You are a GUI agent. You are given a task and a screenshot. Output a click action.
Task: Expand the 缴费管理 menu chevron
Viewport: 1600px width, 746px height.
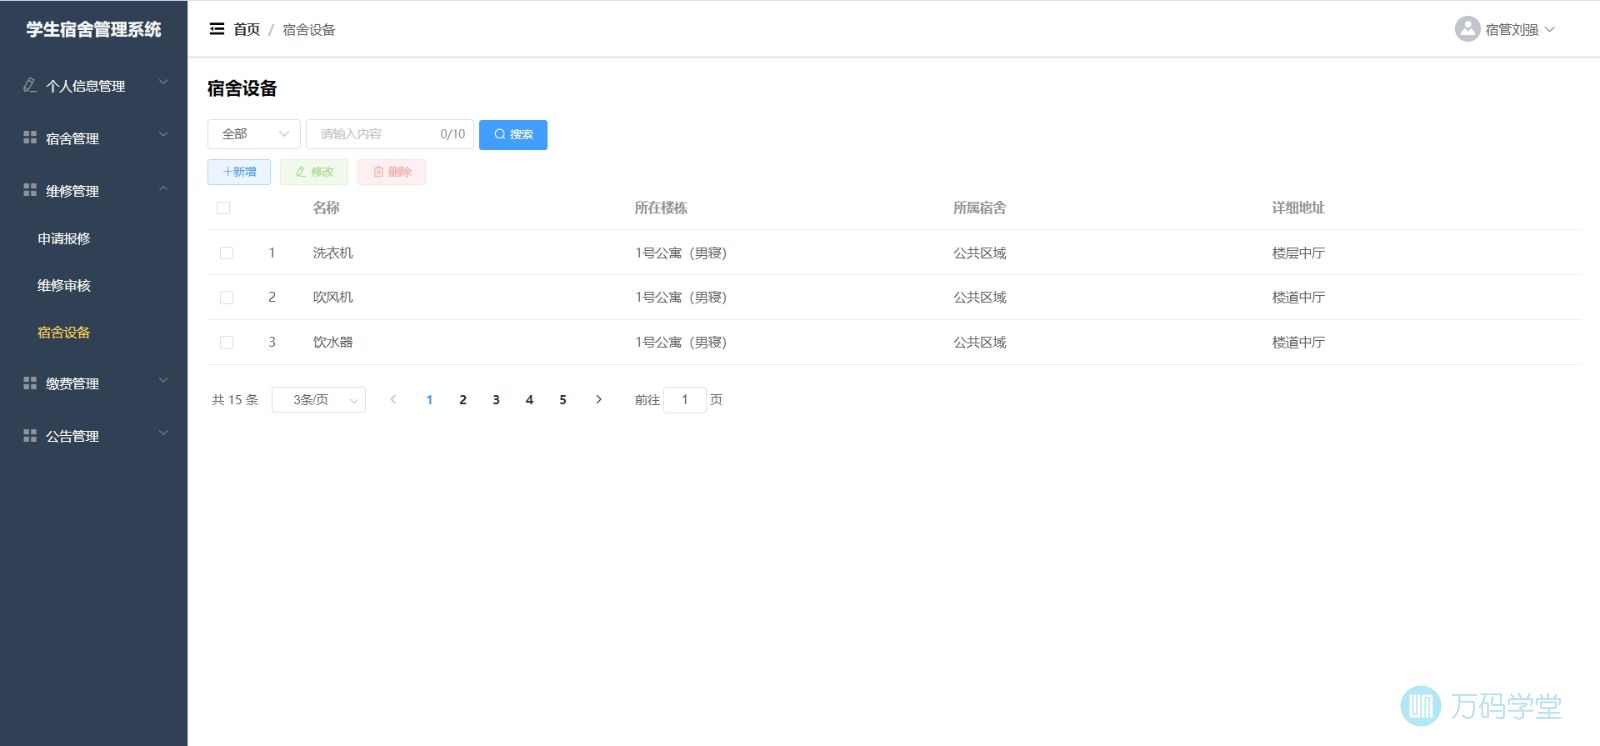tap(163, 380)
